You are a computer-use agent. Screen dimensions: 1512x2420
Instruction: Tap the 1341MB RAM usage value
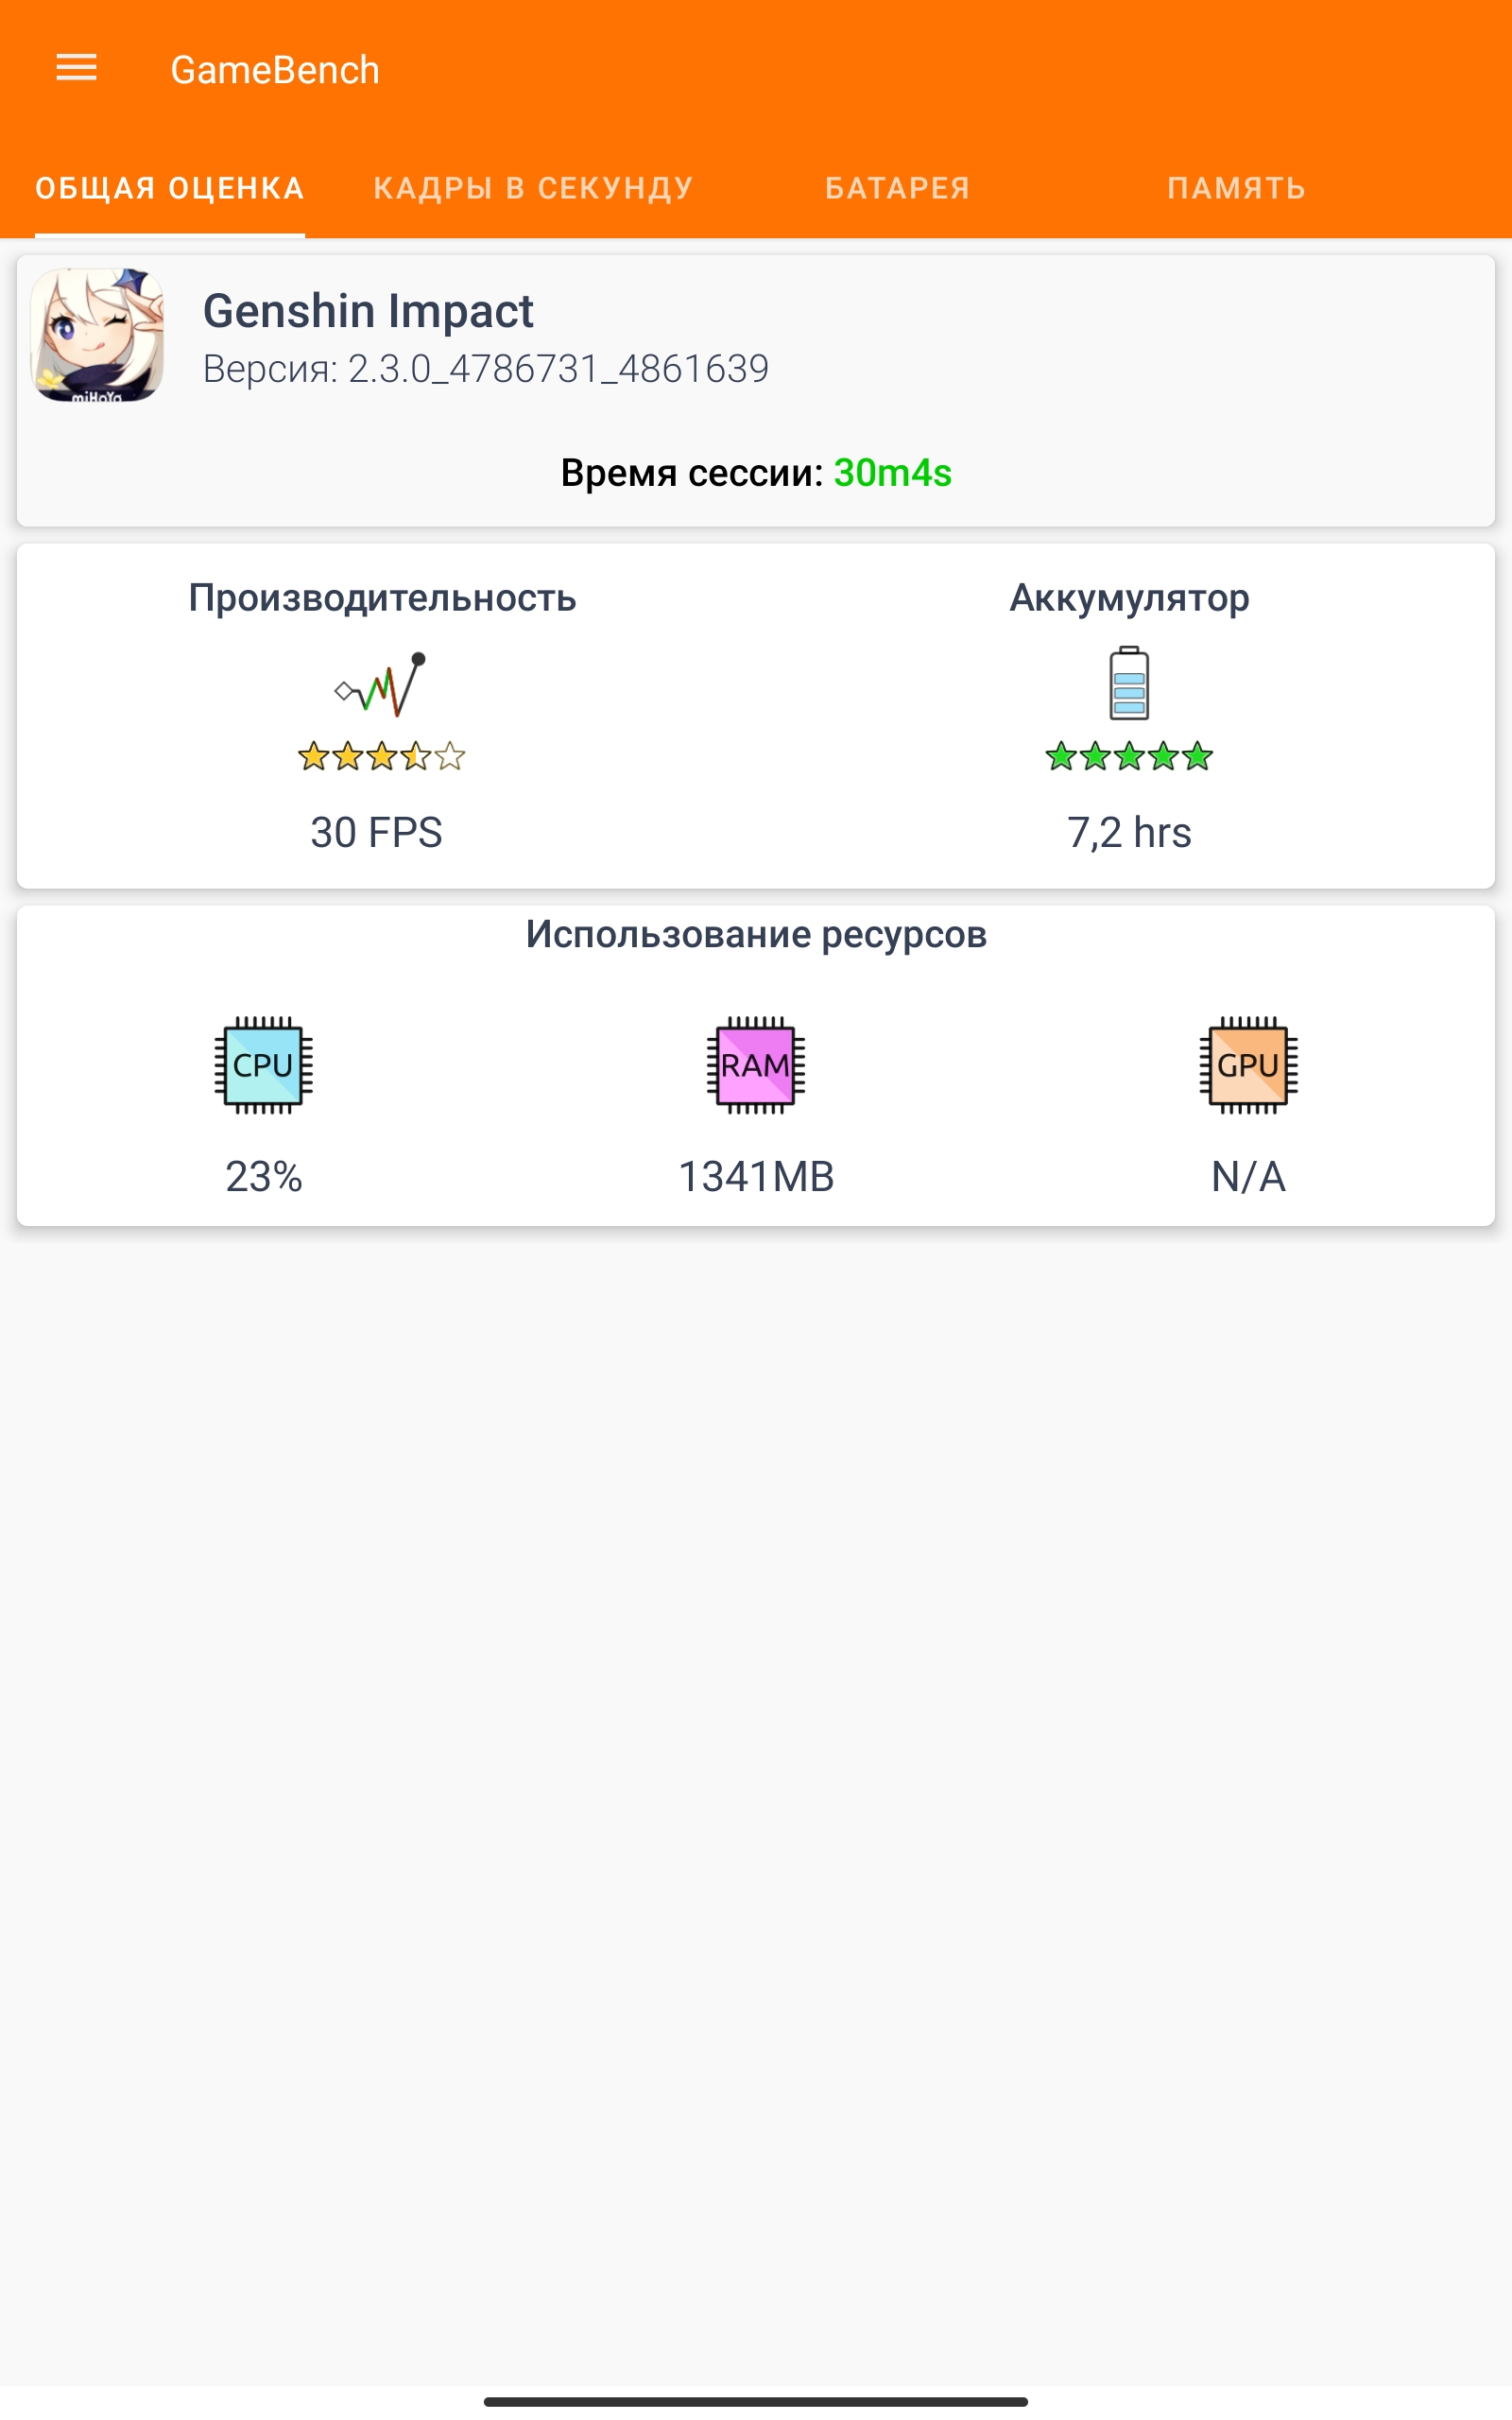(x=756, y=1176)
